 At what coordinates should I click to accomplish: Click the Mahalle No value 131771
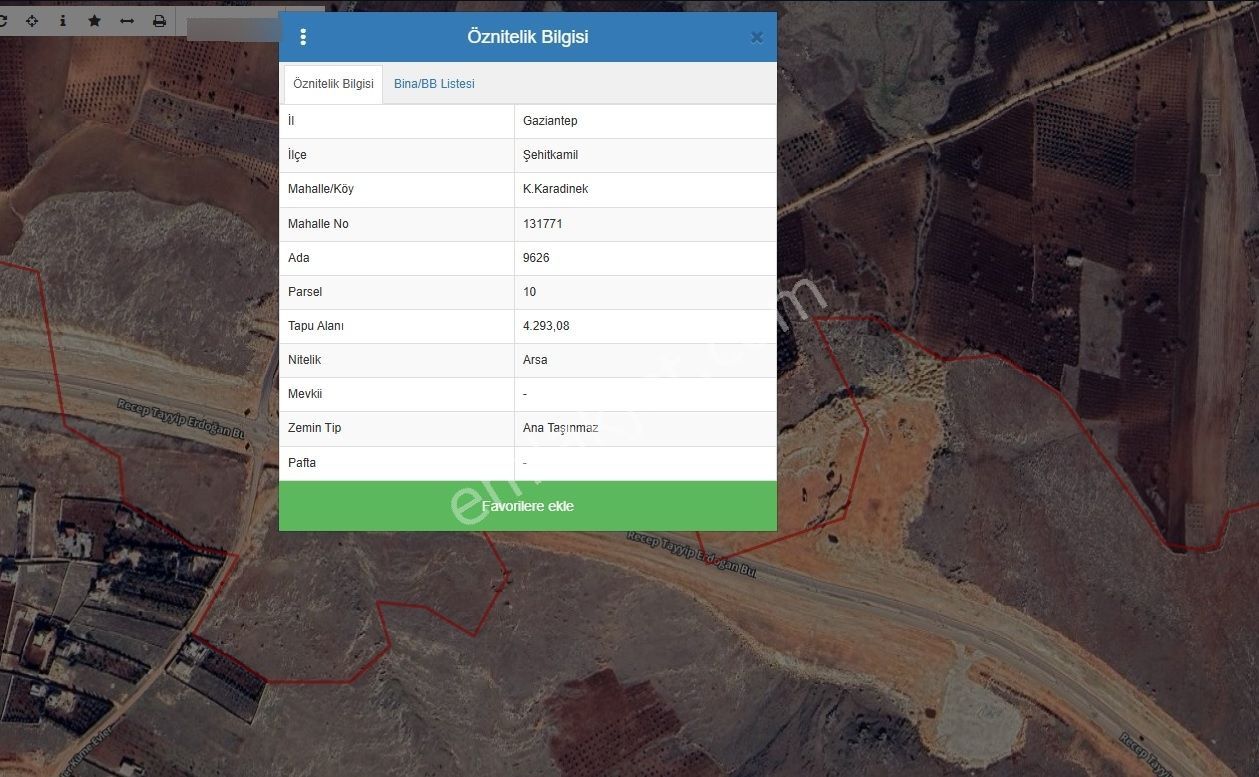(x=543, y=224)
